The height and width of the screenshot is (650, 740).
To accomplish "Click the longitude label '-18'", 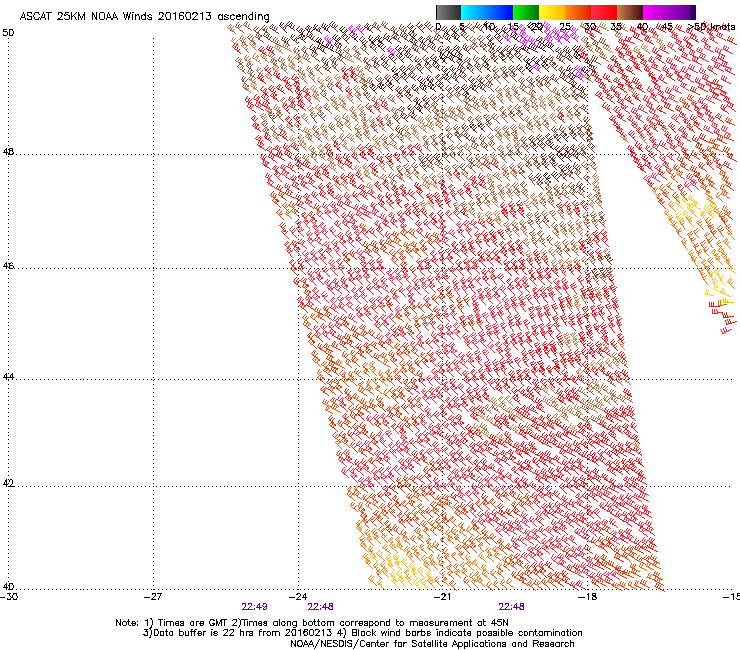I will point(587,597).
